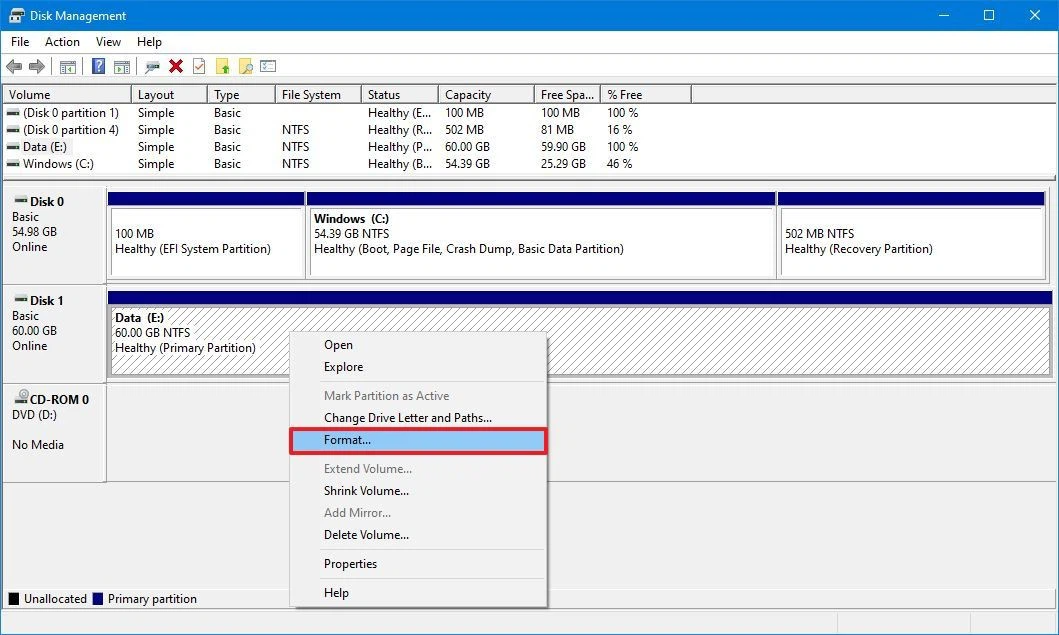Select Windows (C:) row in volume list
This screenshot has width=1059, height=635.
[58, 164]
